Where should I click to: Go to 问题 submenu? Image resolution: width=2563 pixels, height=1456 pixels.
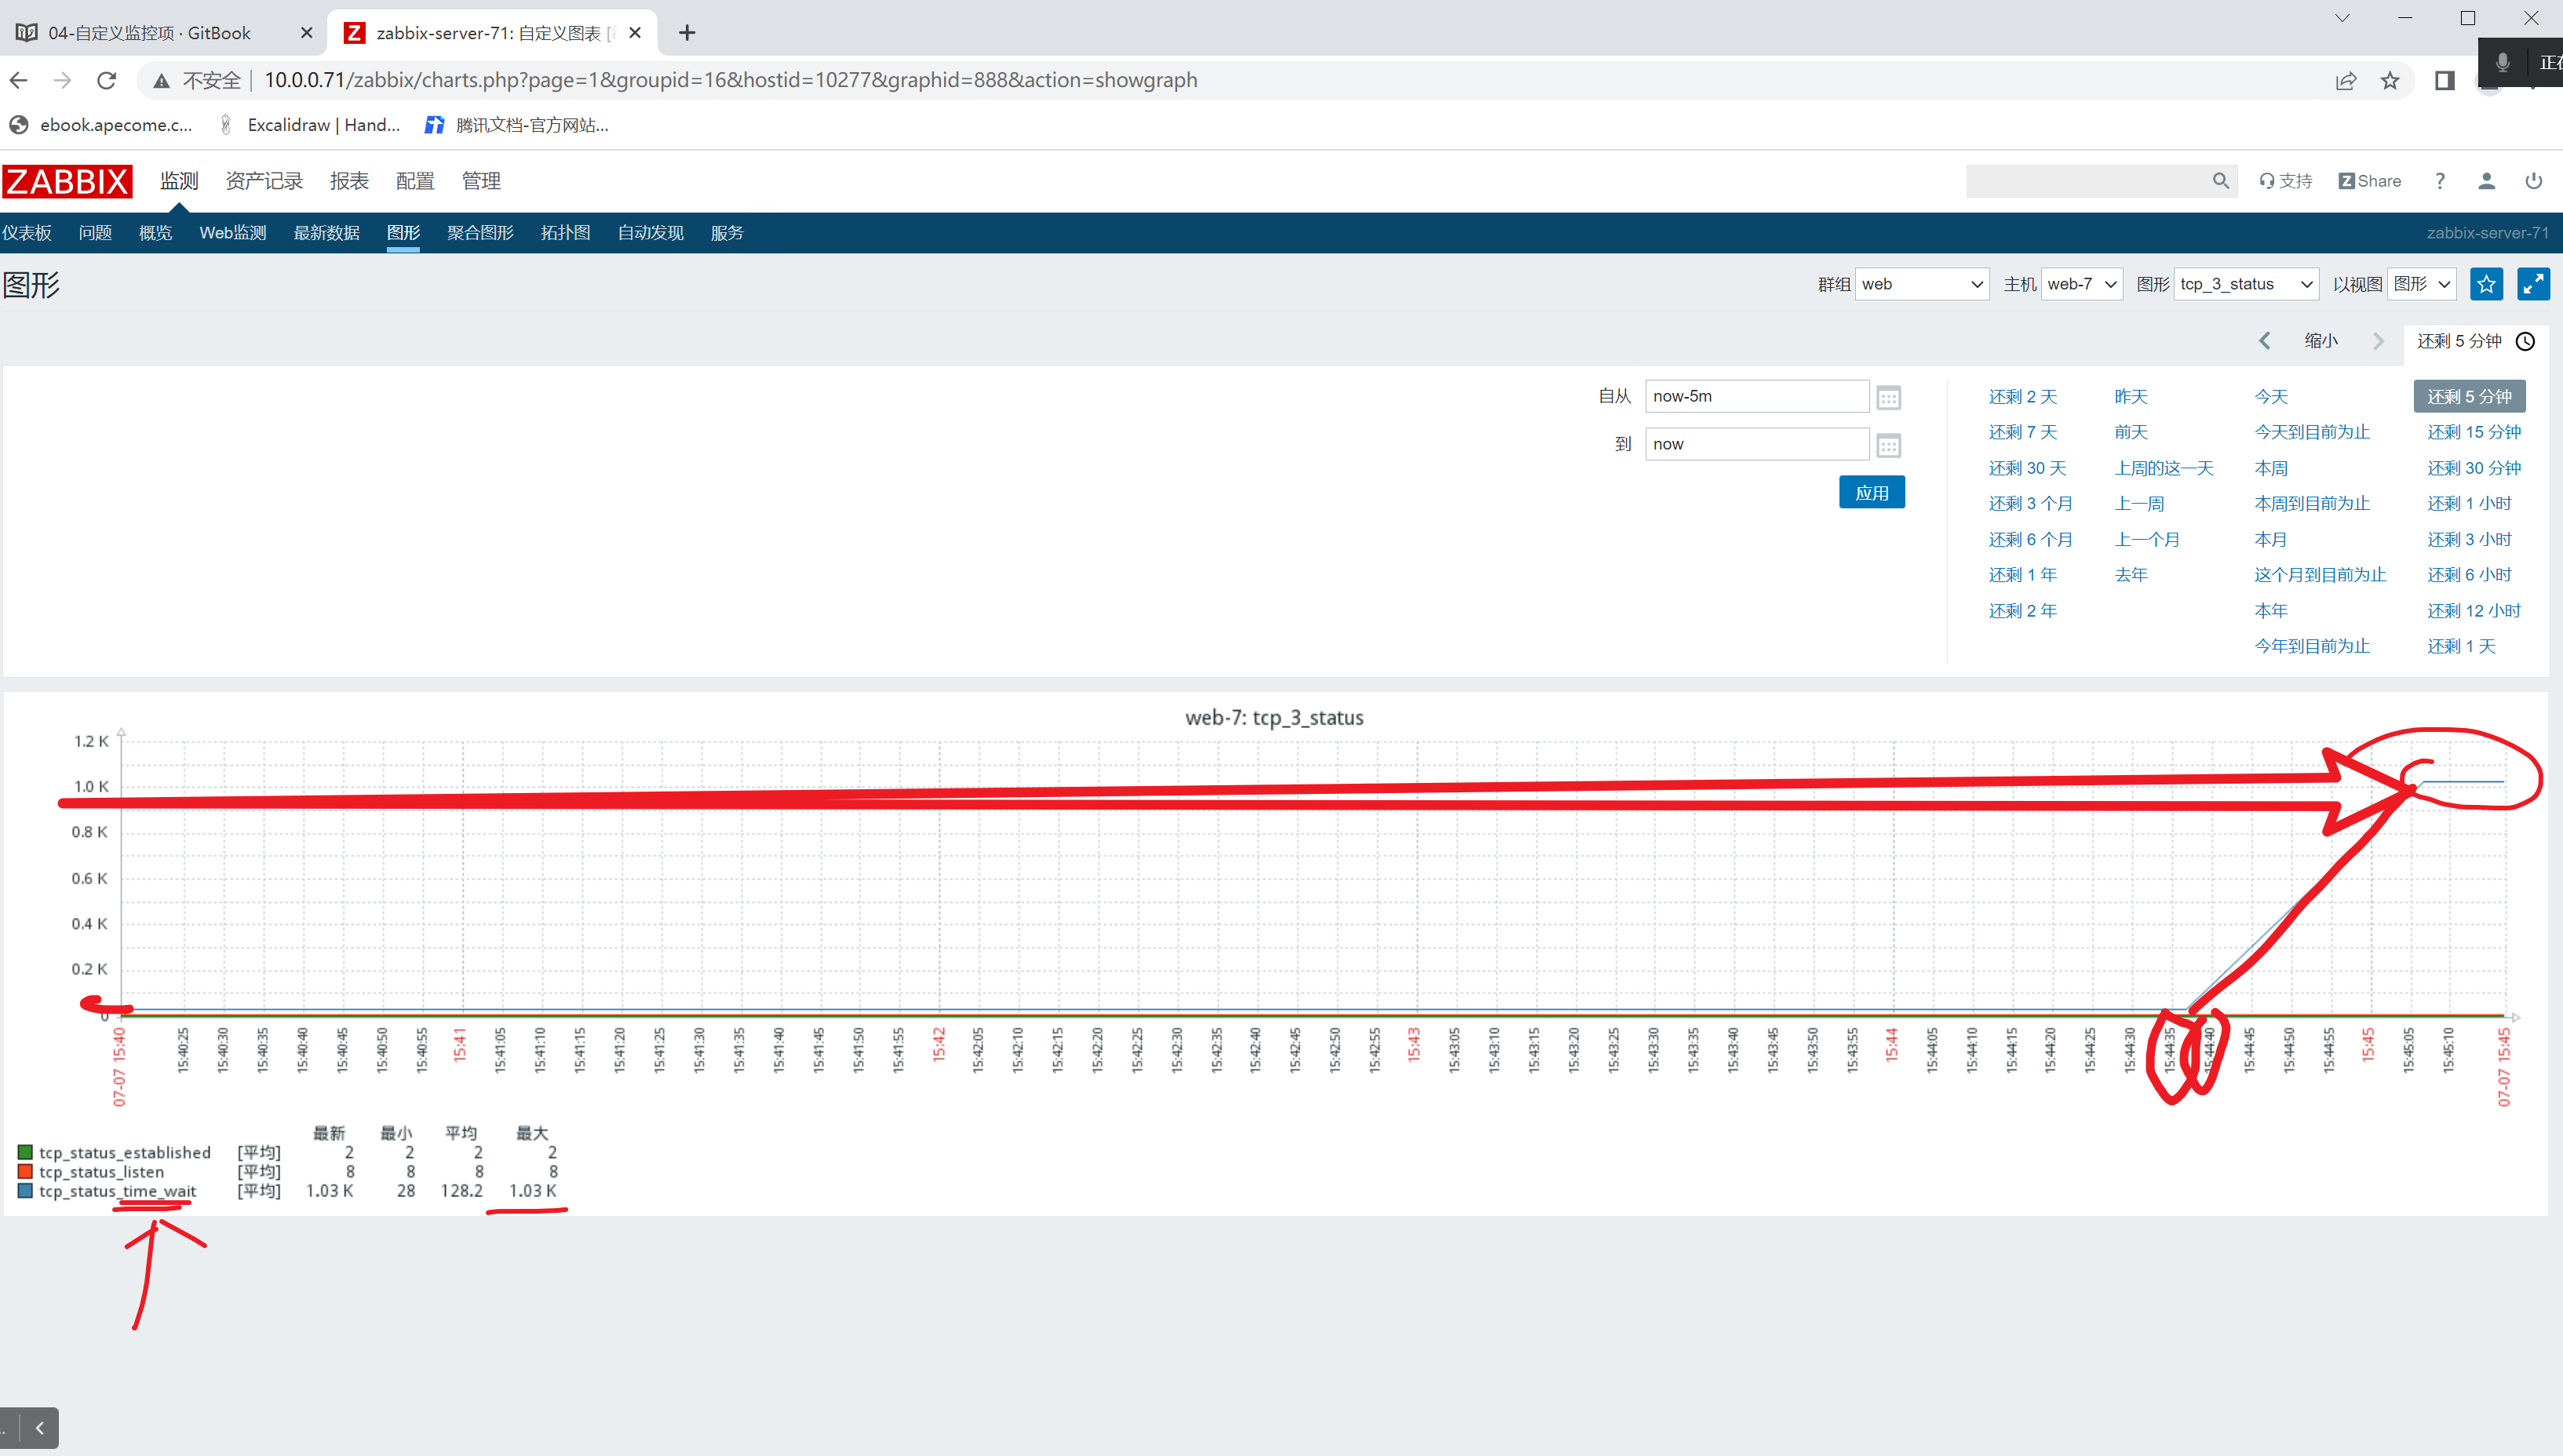click(95, 233)
